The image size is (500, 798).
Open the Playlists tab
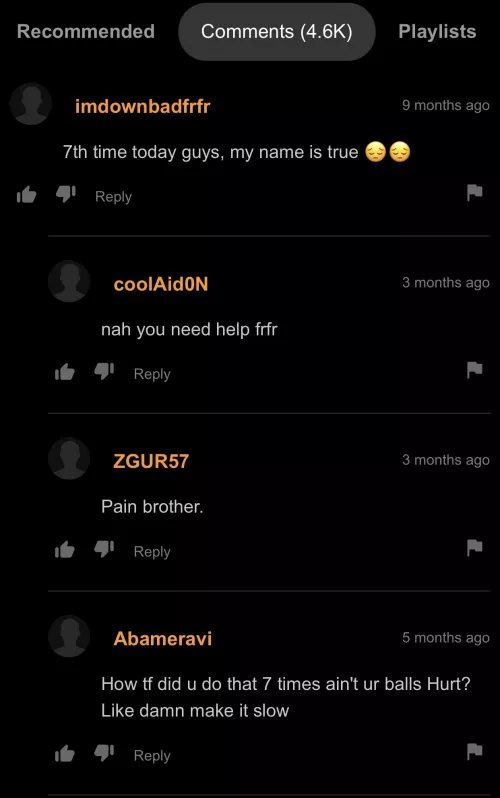point(437,32)
